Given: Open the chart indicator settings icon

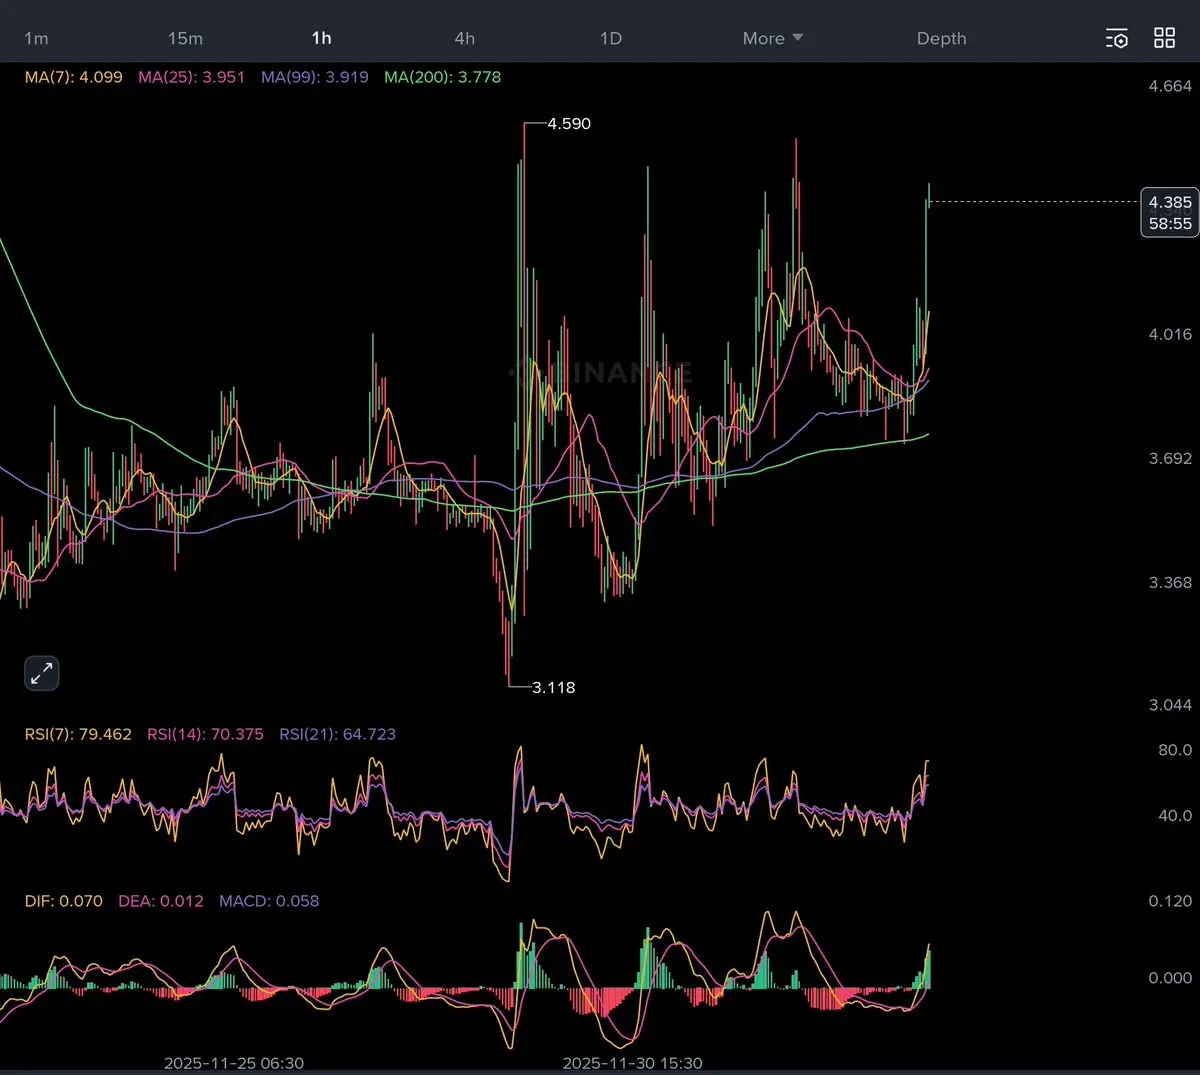Looking at the screenshot, I should coord(1117,38).
